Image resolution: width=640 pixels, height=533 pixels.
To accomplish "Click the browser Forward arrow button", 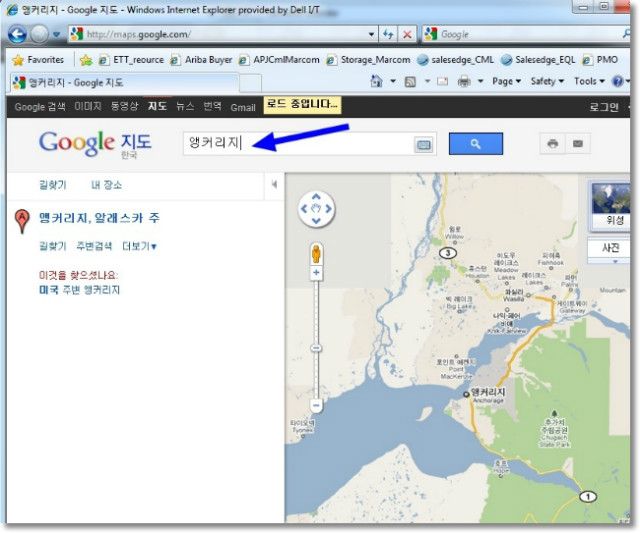I will tap(40, 34).
